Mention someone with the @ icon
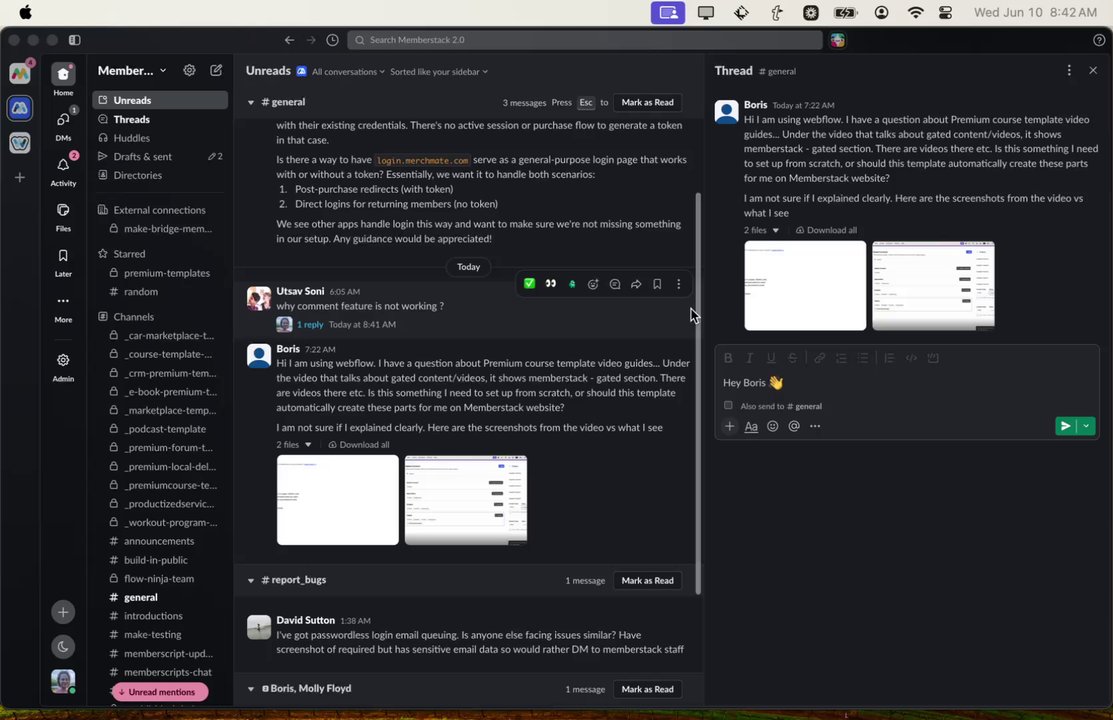 point(794,426)
